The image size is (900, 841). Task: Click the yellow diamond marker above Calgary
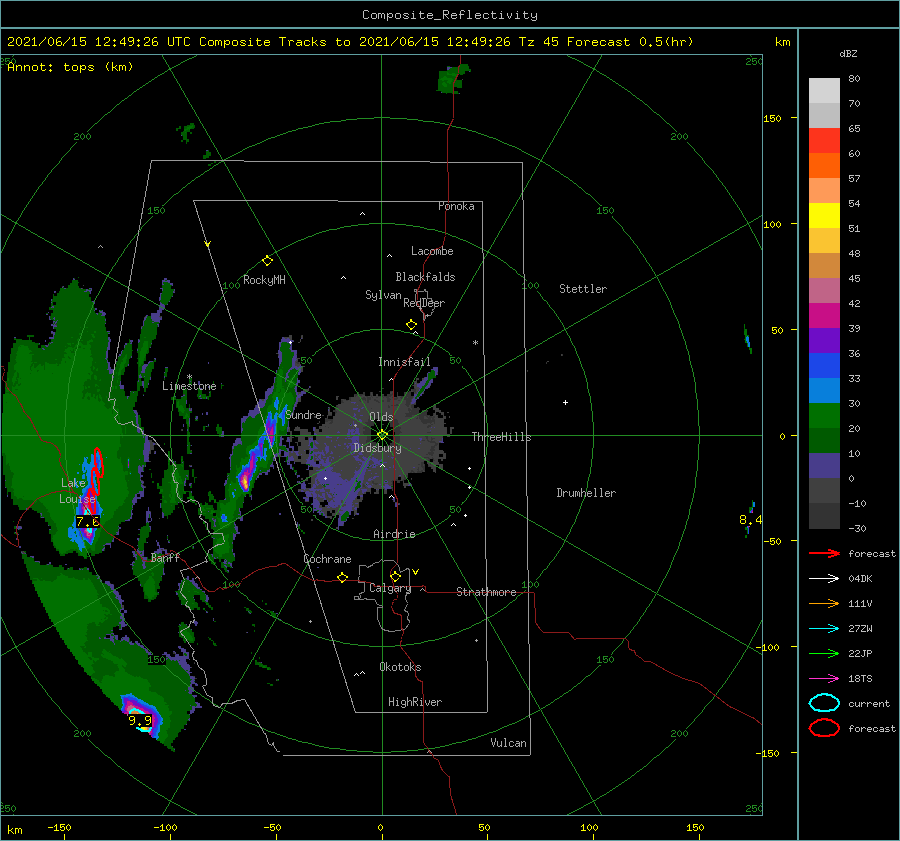395,576
